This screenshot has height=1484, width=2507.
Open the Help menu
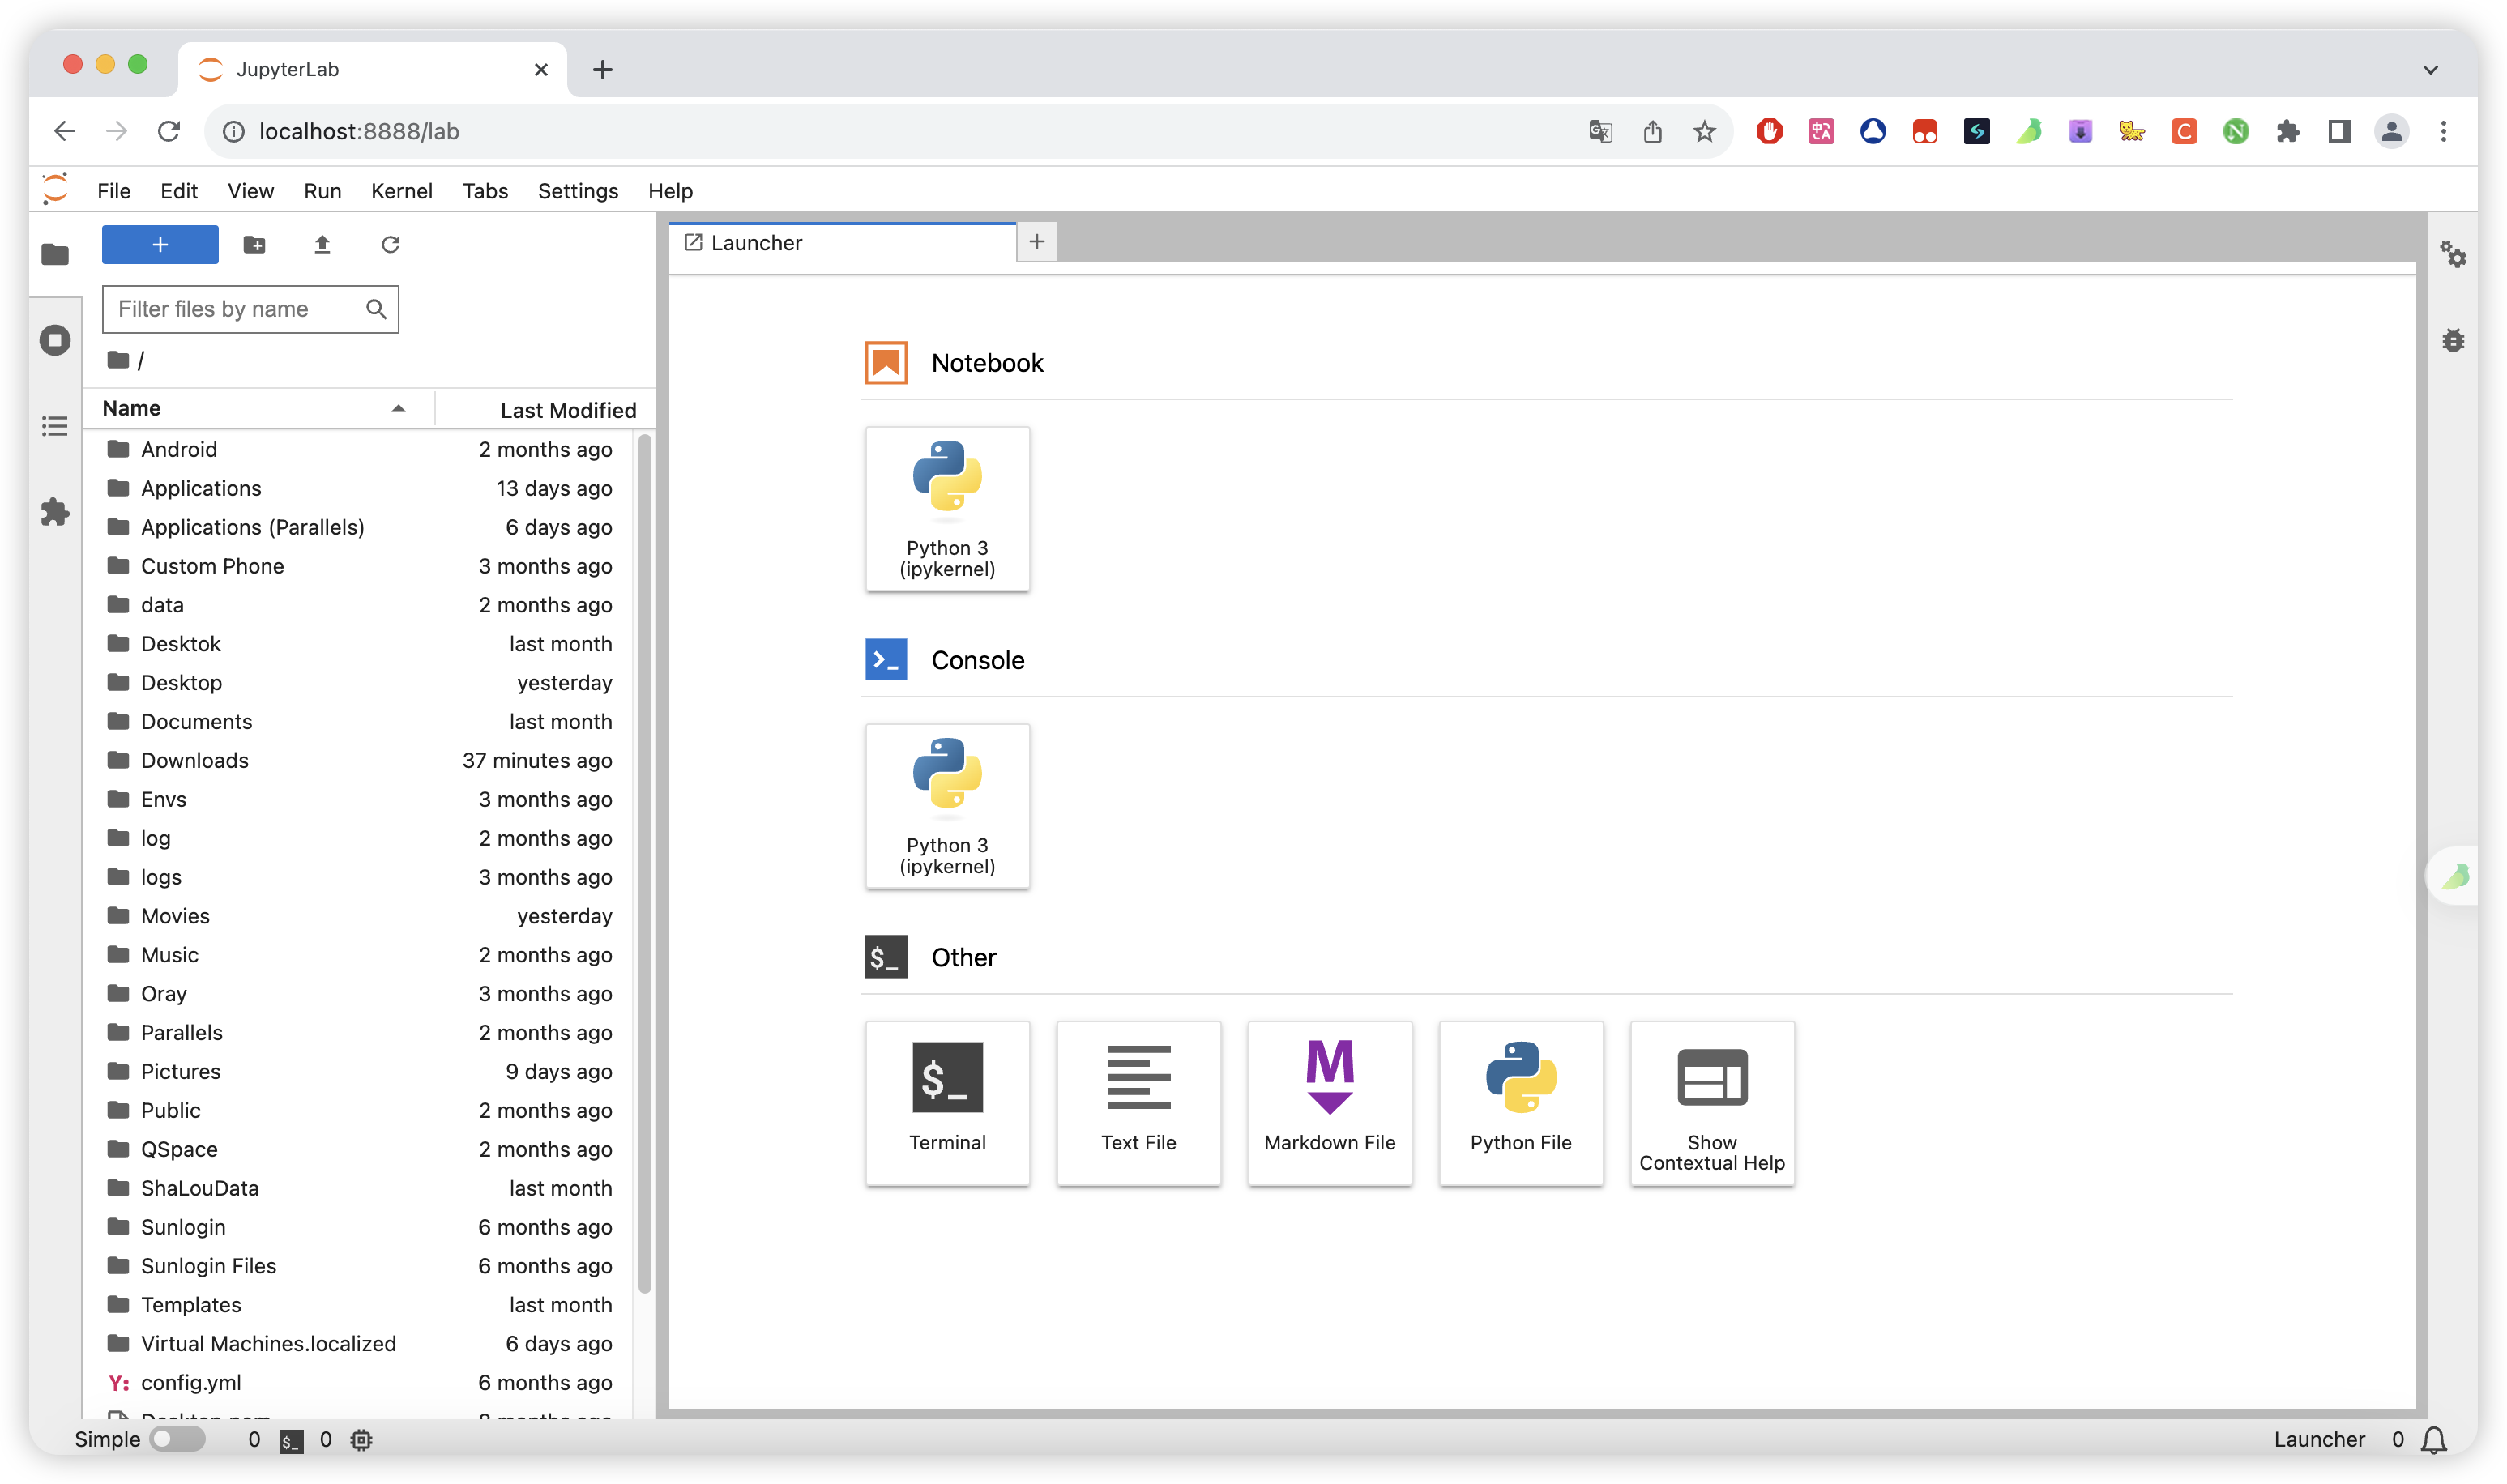[x=670, y=190]
